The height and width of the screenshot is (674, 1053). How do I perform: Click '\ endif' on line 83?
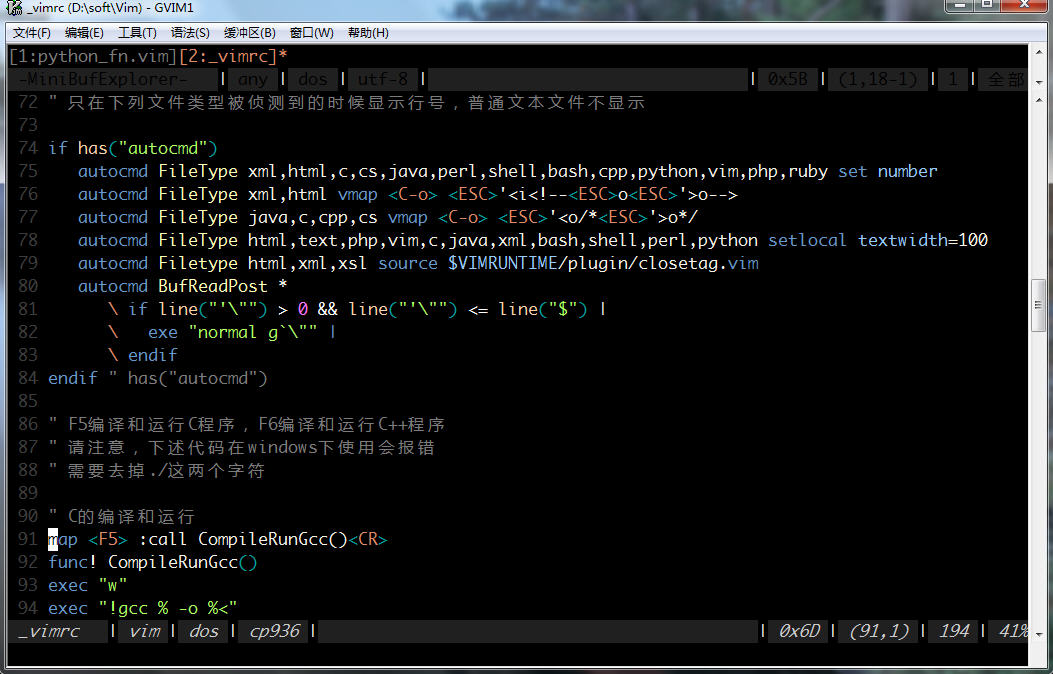coord(142,355)
